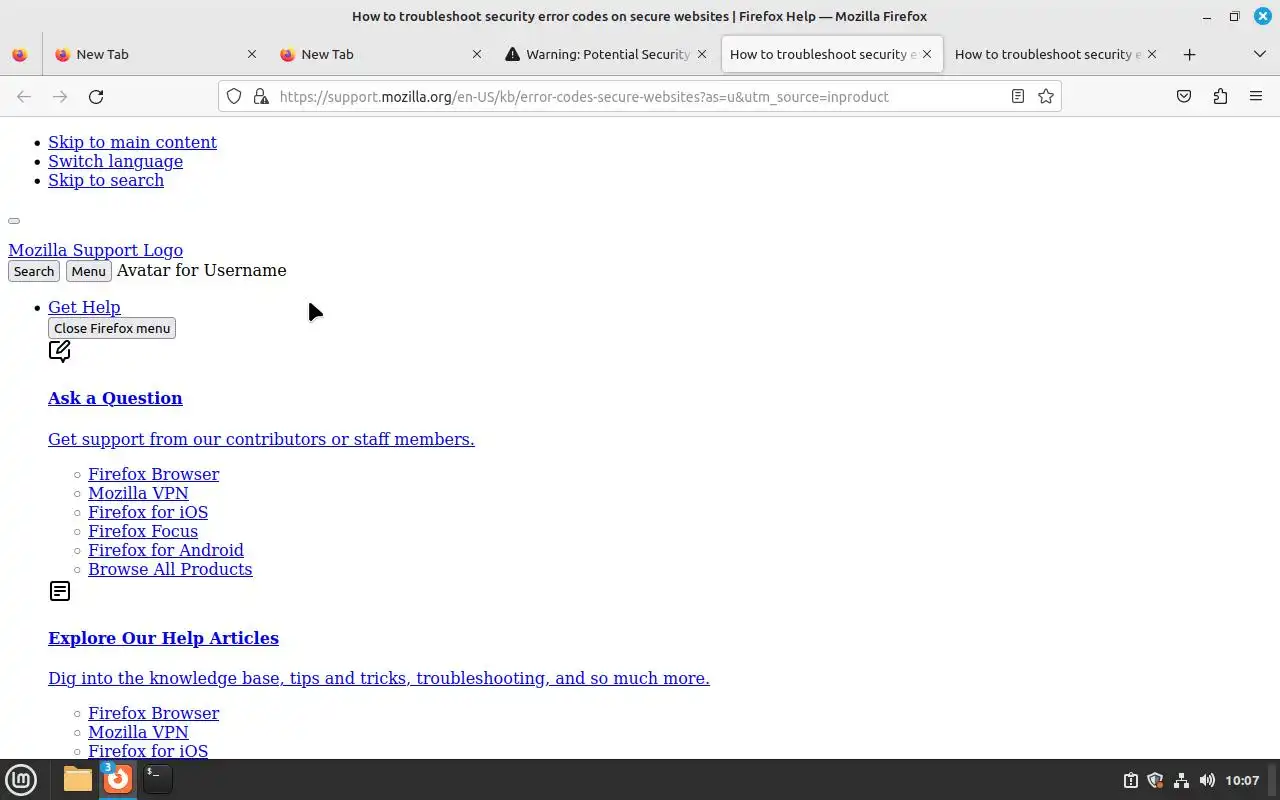Viewport: 1280px width, 800px height.
Task: Open tracking protection shield in address bar
Action: pos(234,96)
